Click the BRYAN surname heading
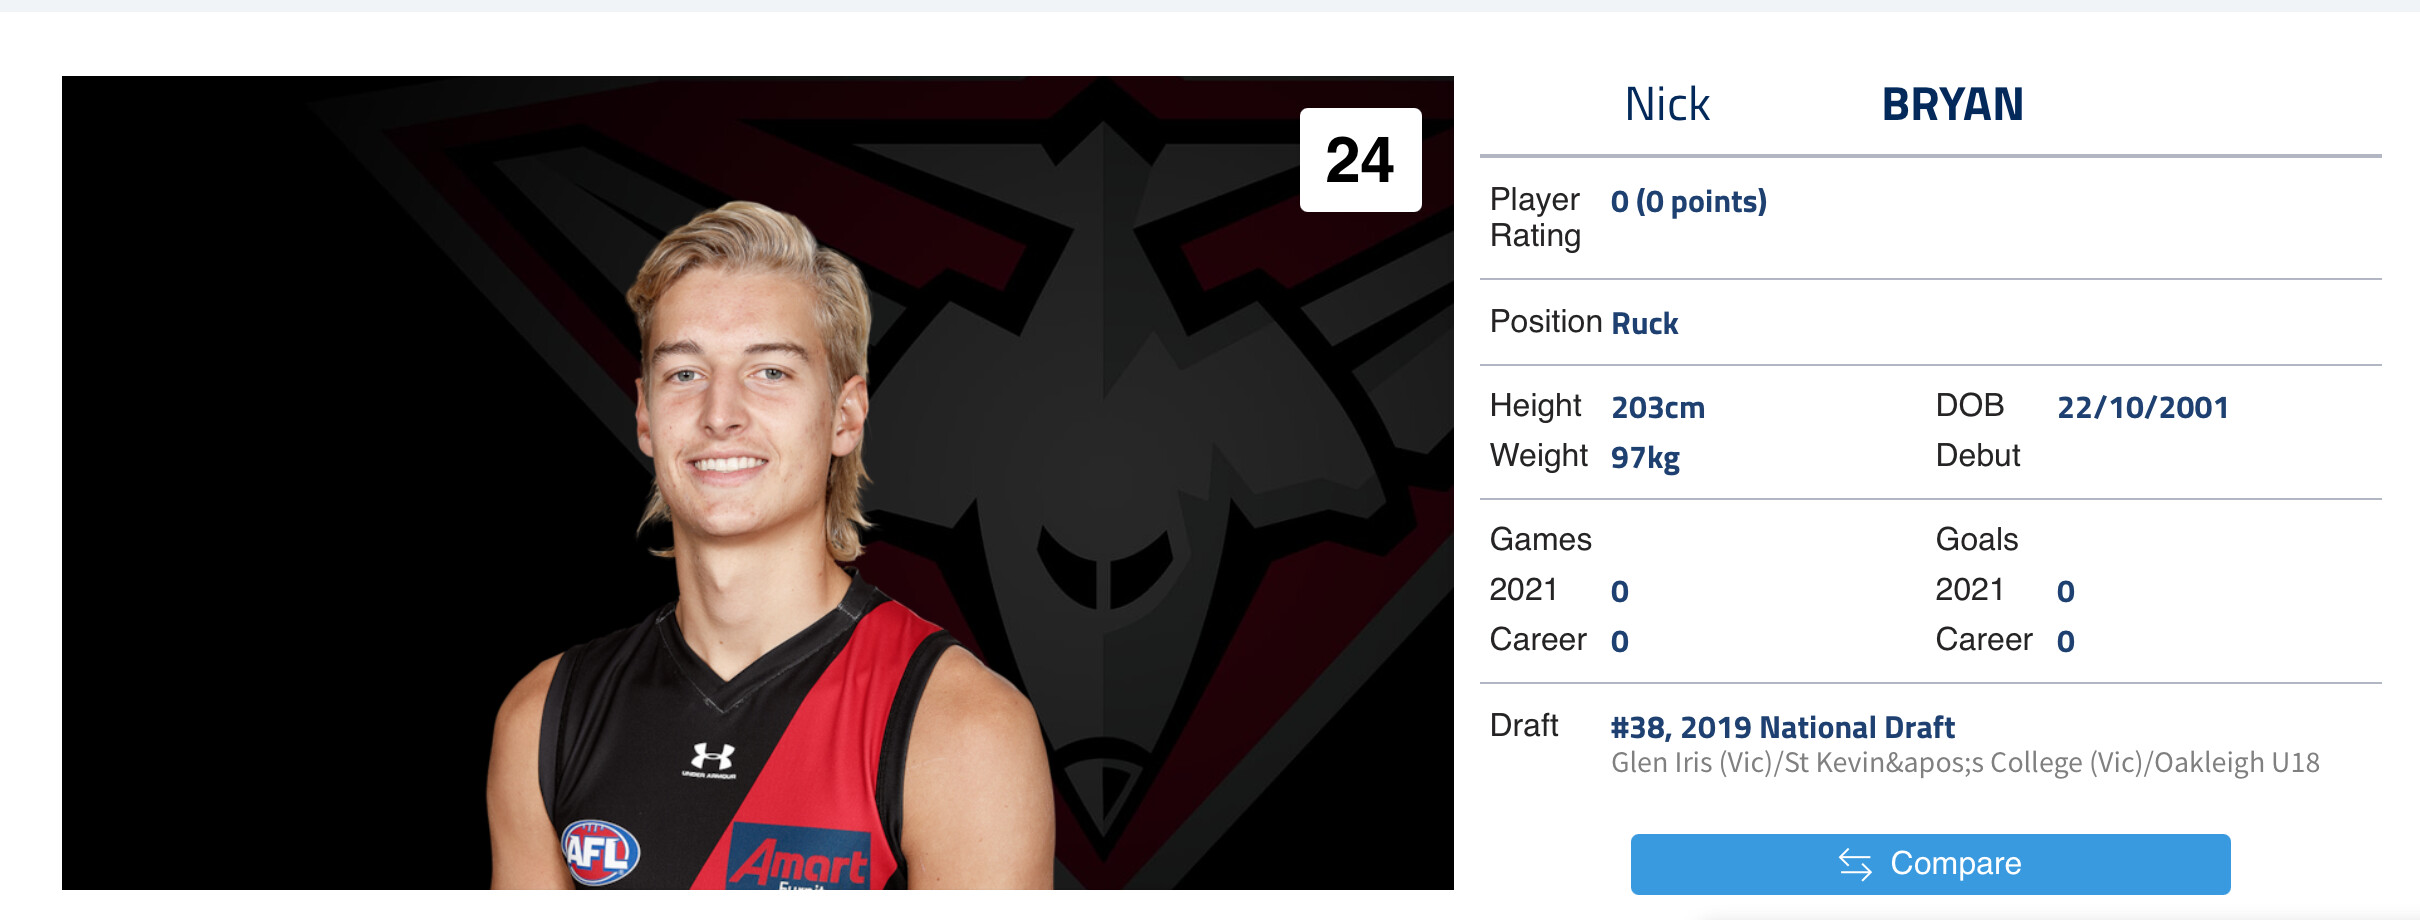This screenshot has width=2420, height=920. click(1952, 105)
